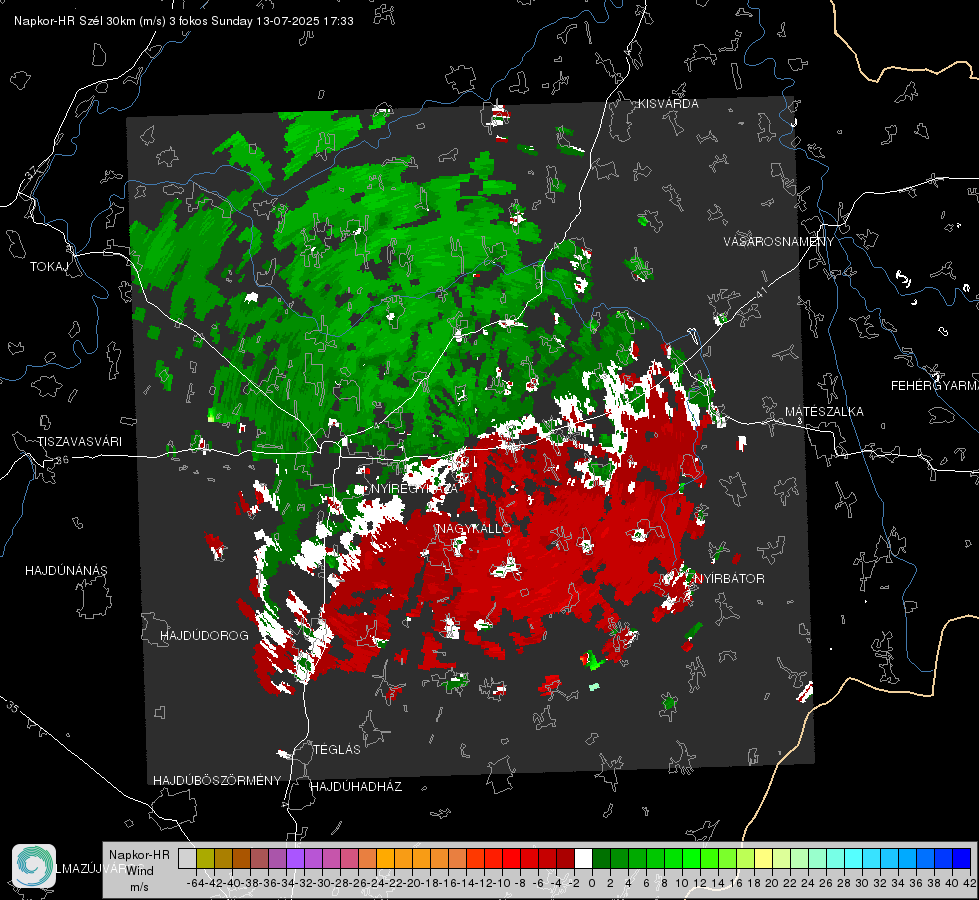Click the road number 36 near Tiszavasvári
This screenshot has width=979, height=900.
[62, 460]
